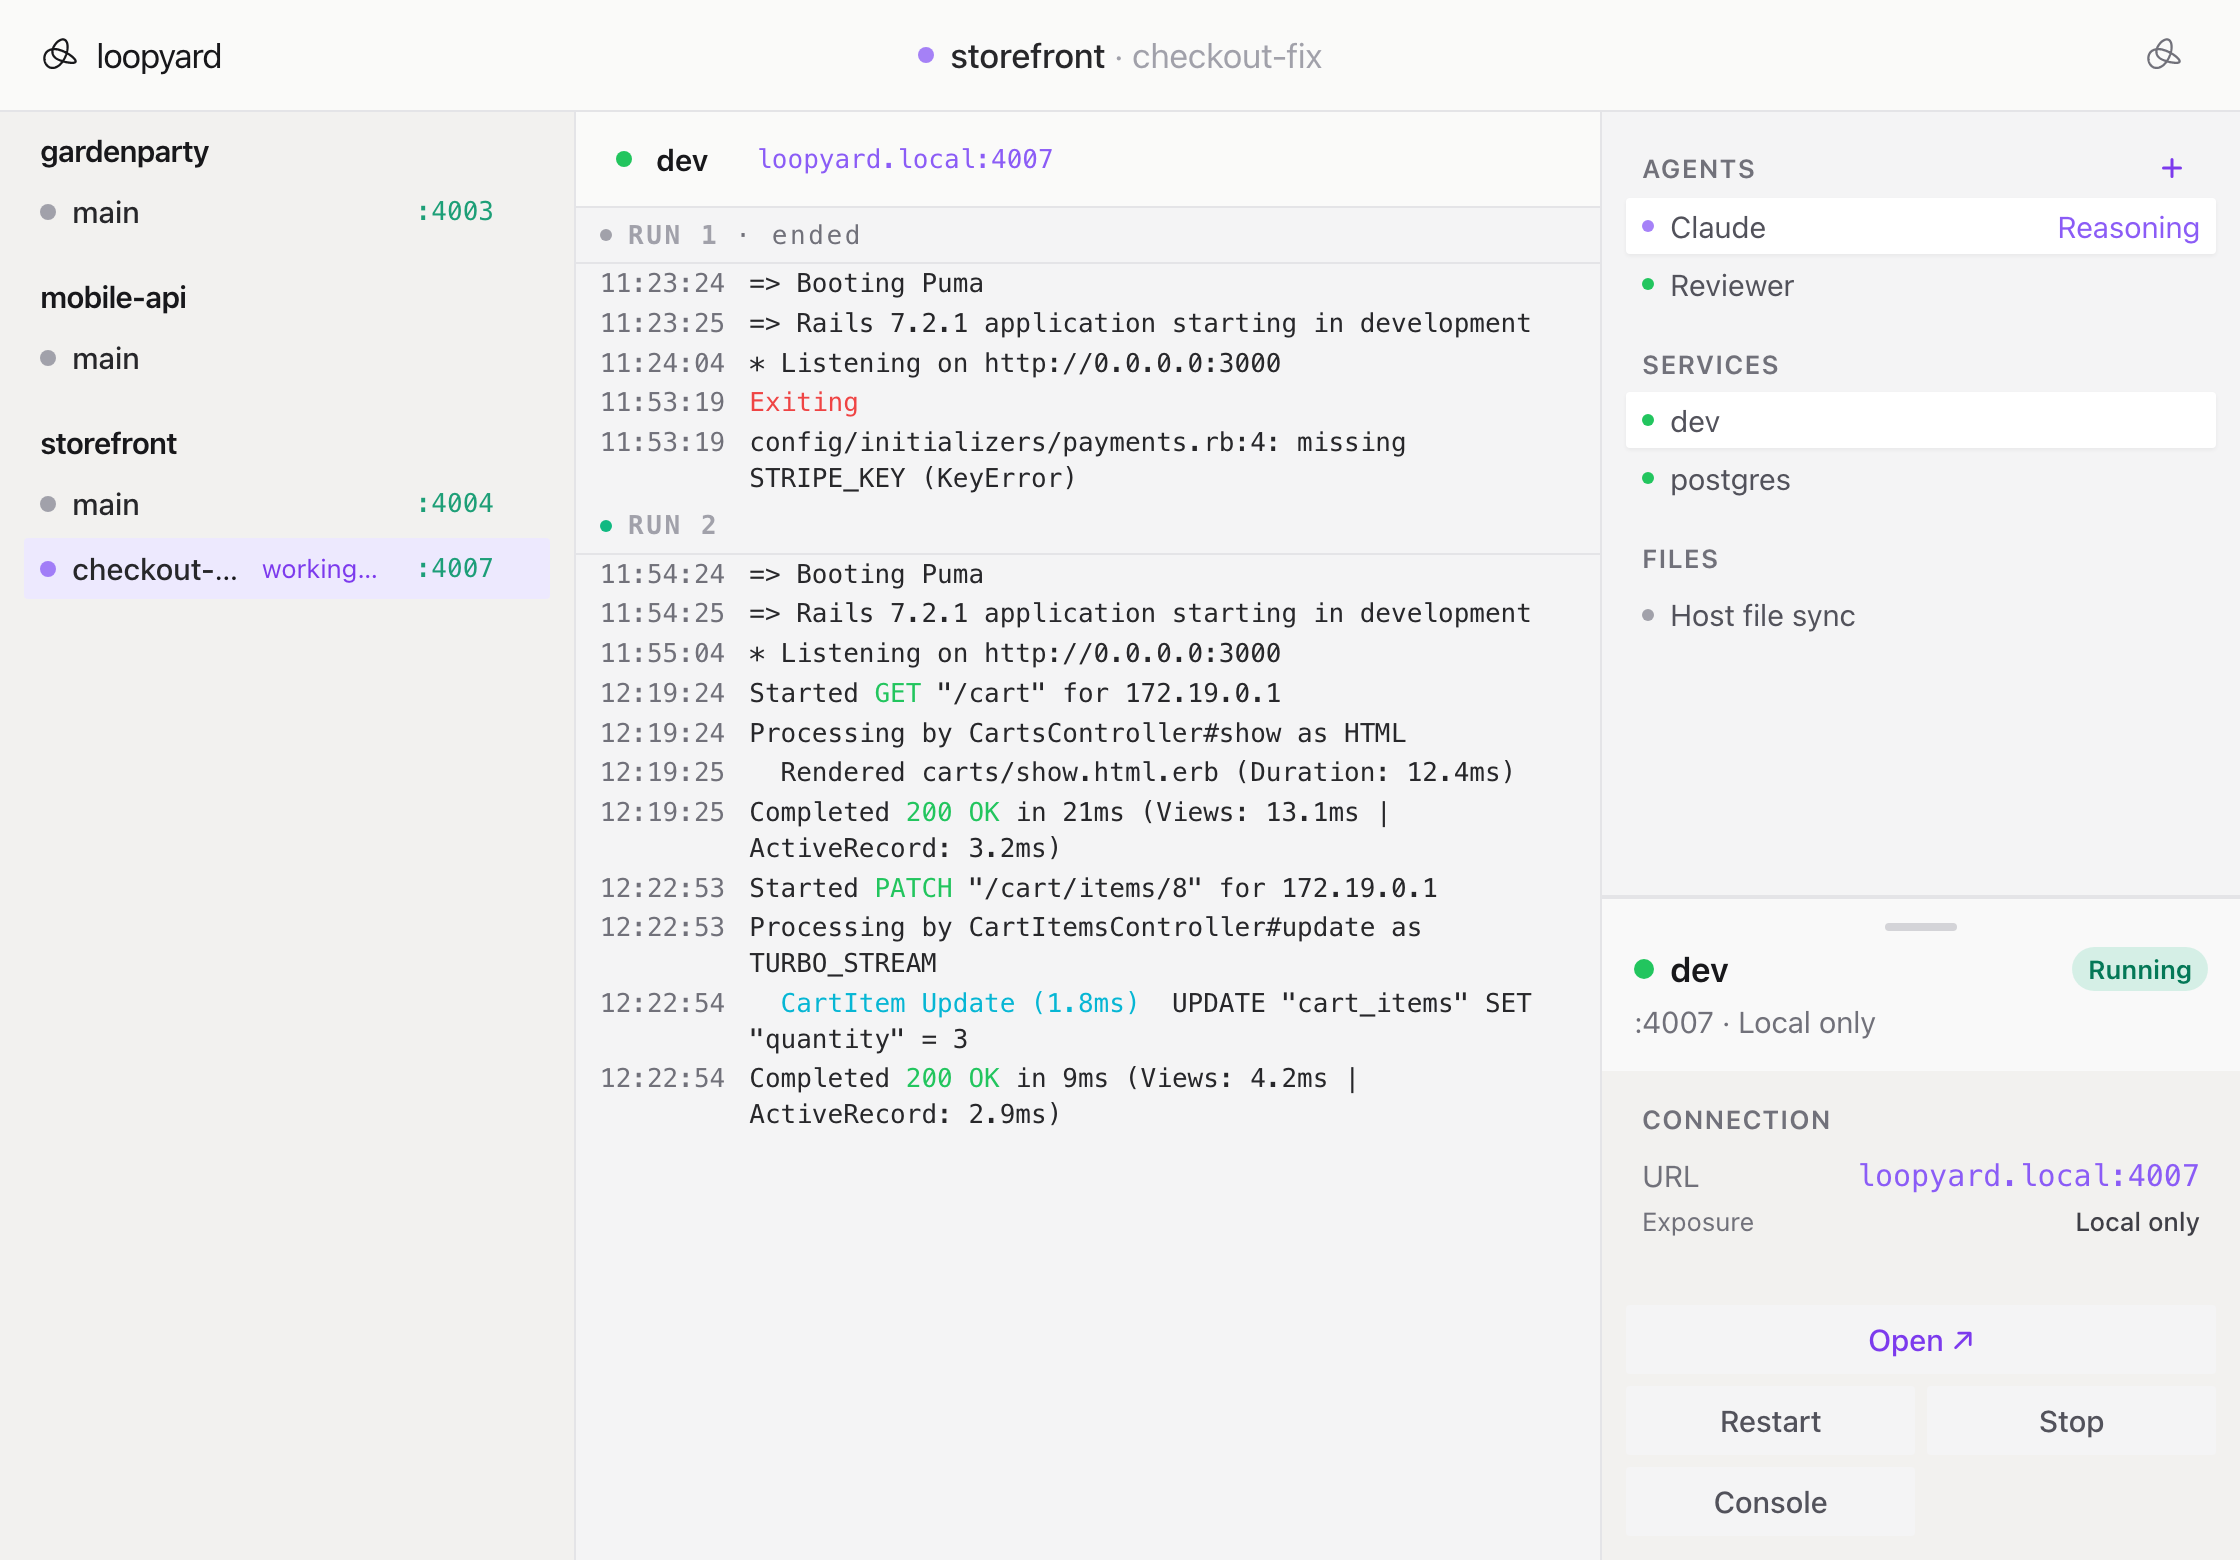The width and height of the screenshot is (2240, 1560).
Task: Select storefront main branch
Action: [286, 504]
